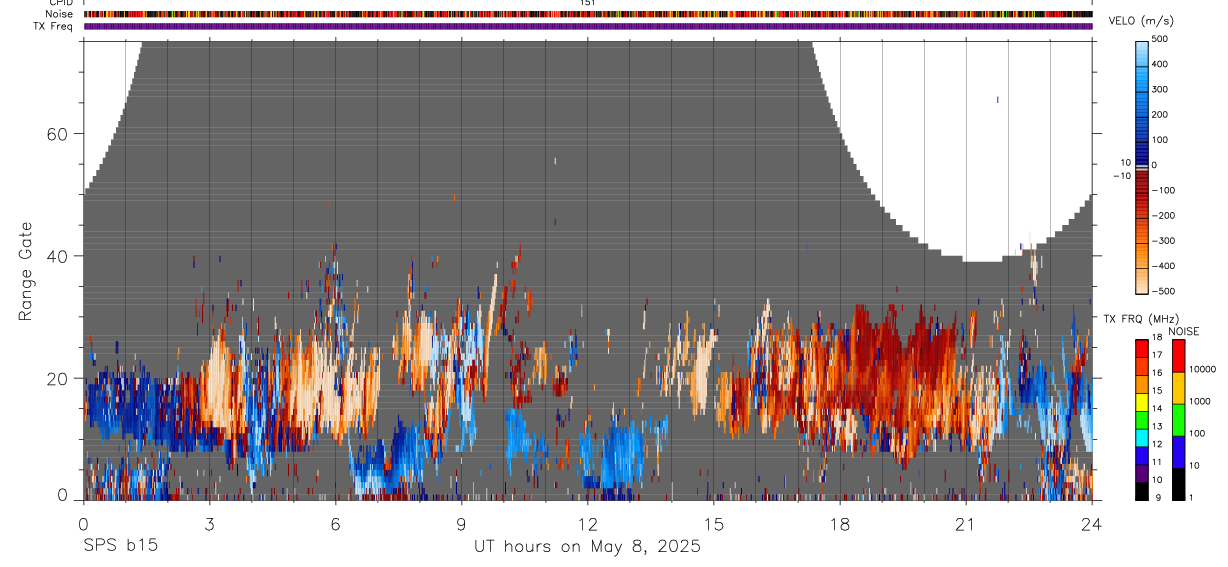1228x567 pixels.
Task: Click the purple TX Freq strip above the plot
Action: click(588, 26)
